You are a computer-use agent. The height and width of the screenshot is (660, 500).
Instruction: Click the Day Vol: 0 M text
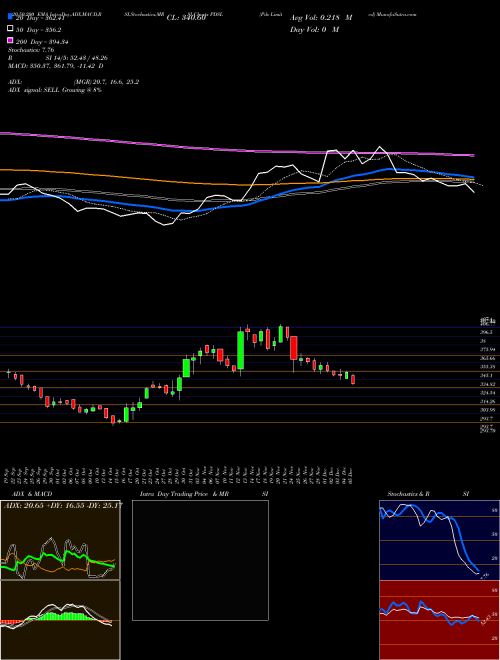[x=314, y=29]
